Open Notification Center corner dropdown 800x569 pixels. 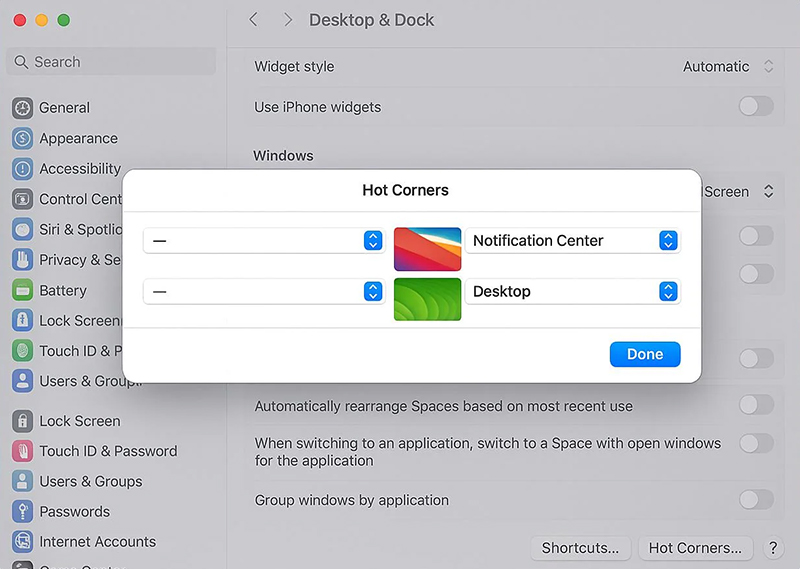point(573,240)
